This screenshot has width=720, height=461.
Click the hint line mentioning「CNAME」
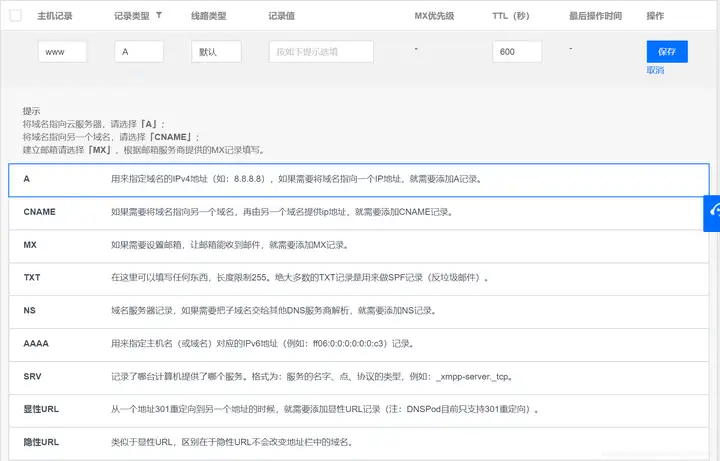click(x=112, y=137)
